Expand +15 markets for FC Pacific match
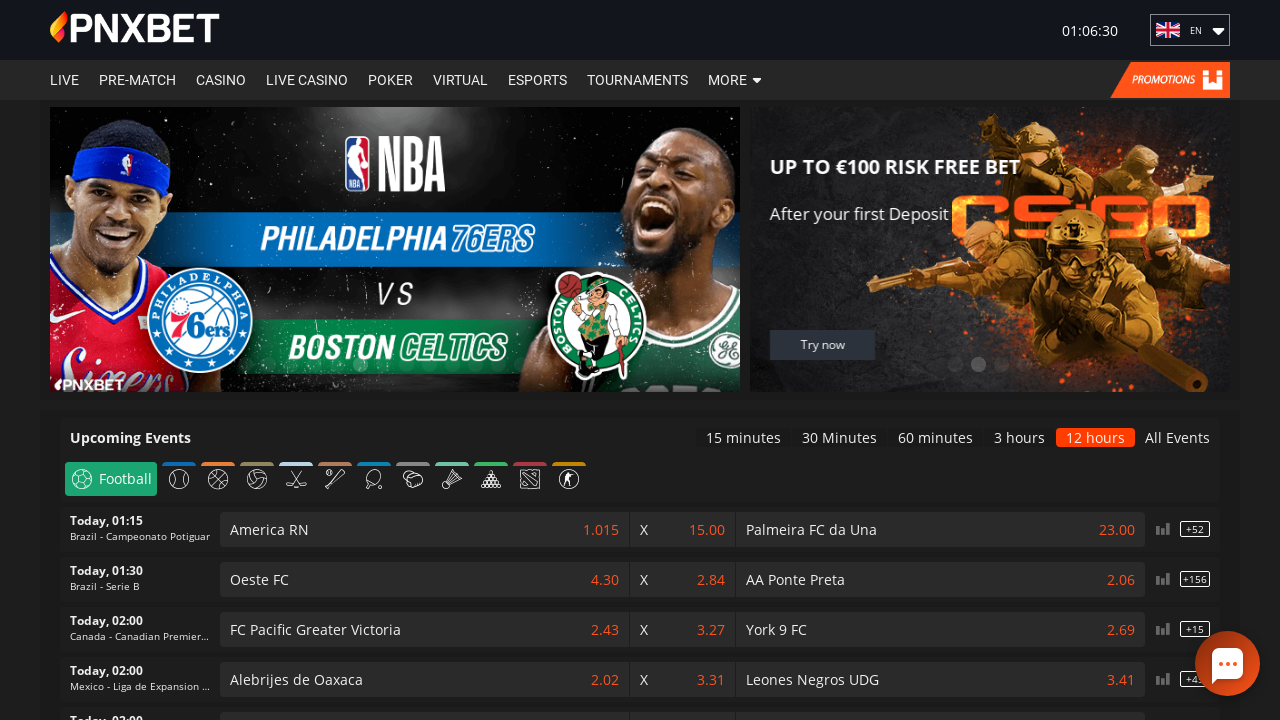Image resolution: width=1280 pixels, height=720 pixels. point(1195,629)
